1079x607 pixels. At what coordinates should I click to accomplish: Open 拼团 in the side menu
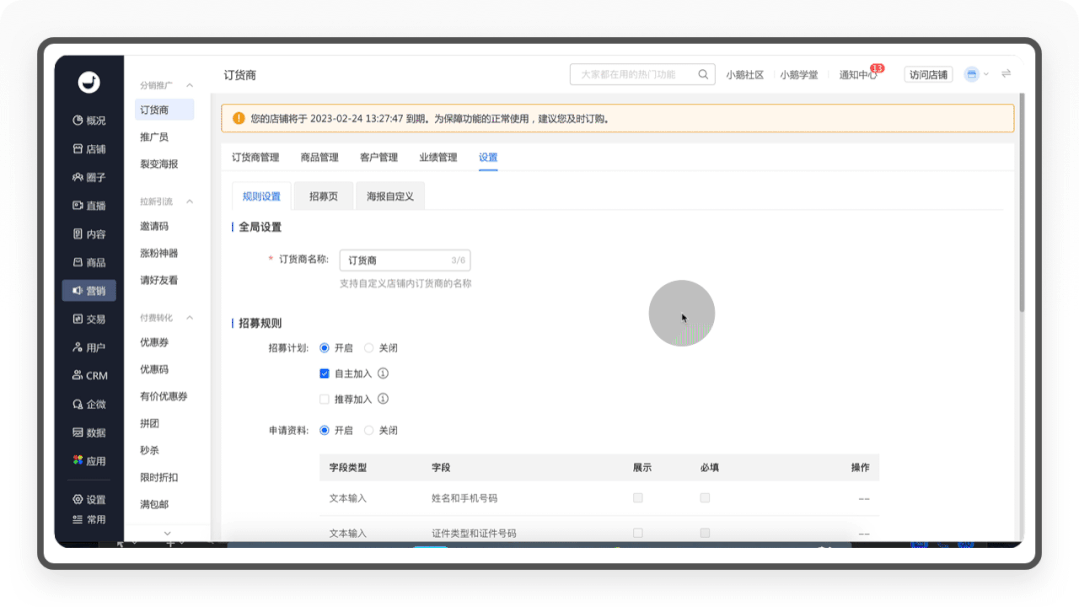pos(149,423)
